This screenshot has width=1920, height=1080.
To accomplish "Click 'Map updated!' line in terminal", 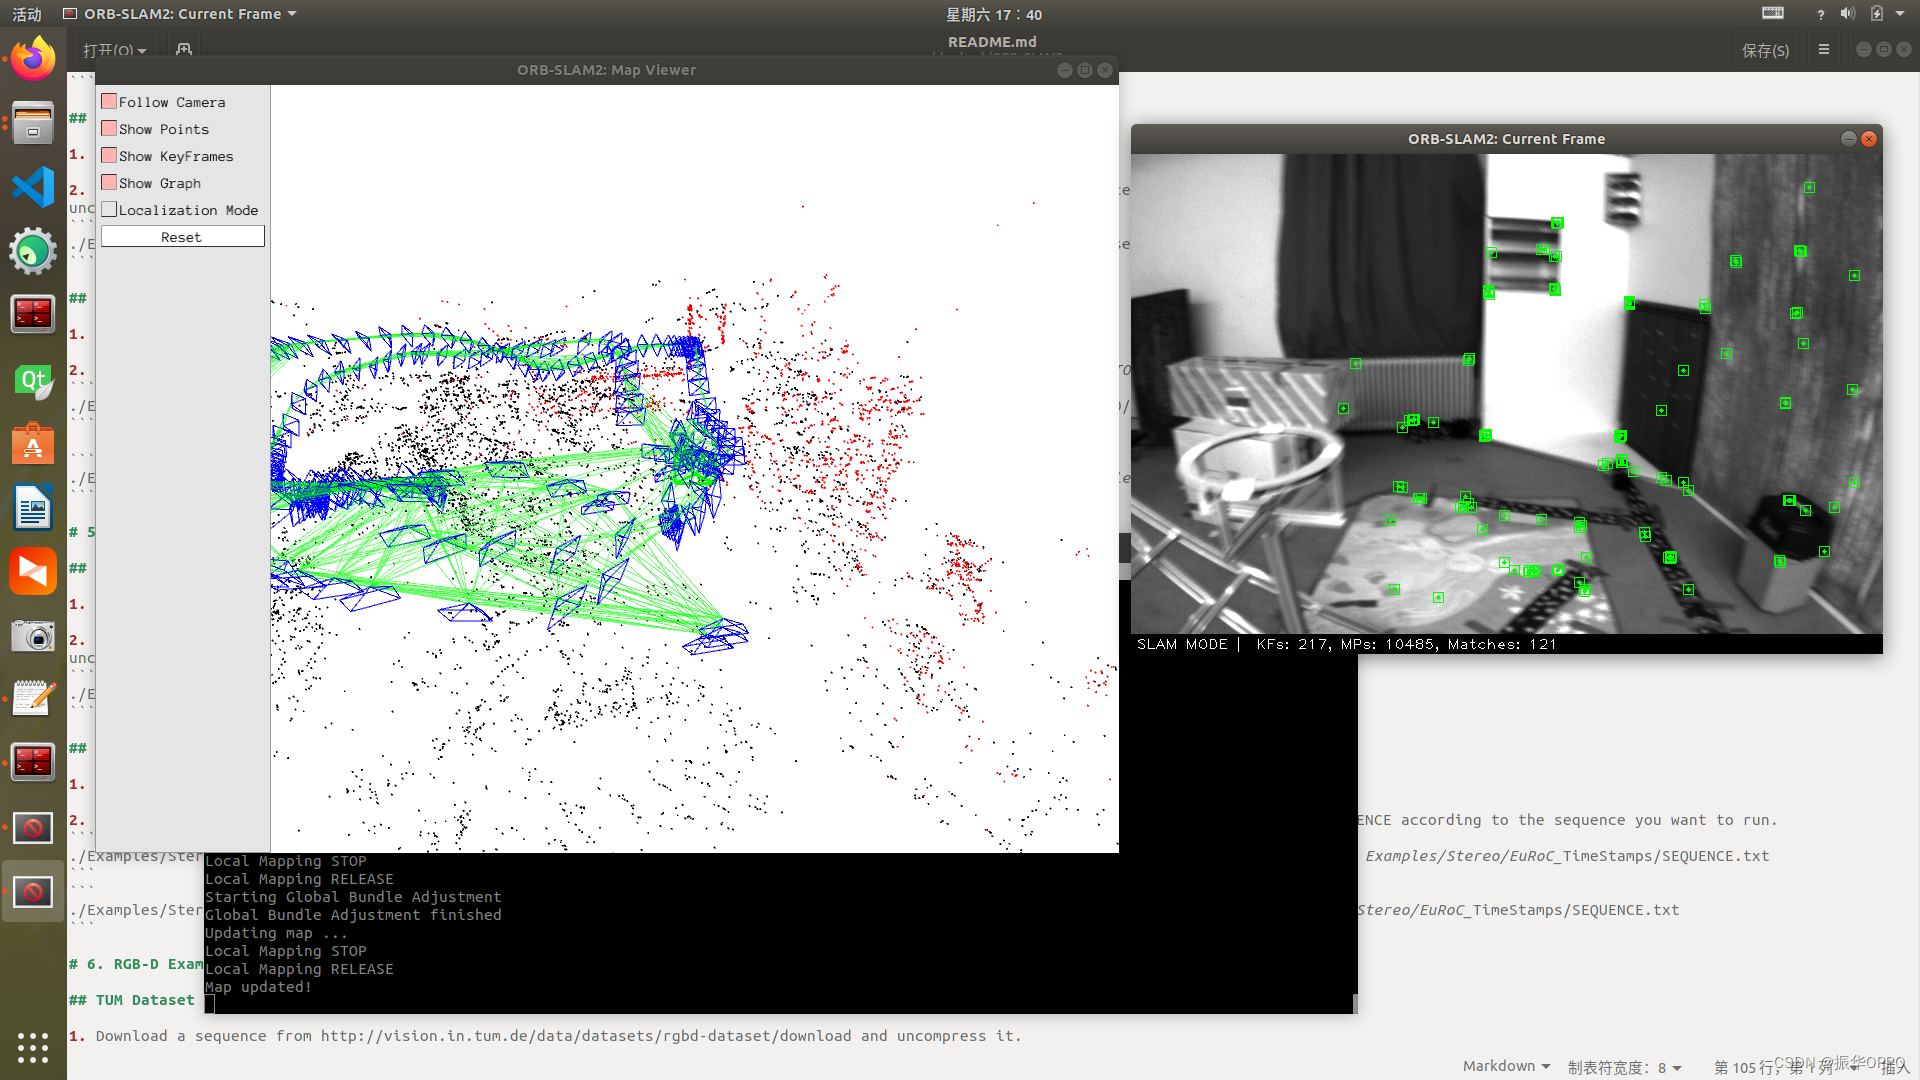I will (258, 987).
